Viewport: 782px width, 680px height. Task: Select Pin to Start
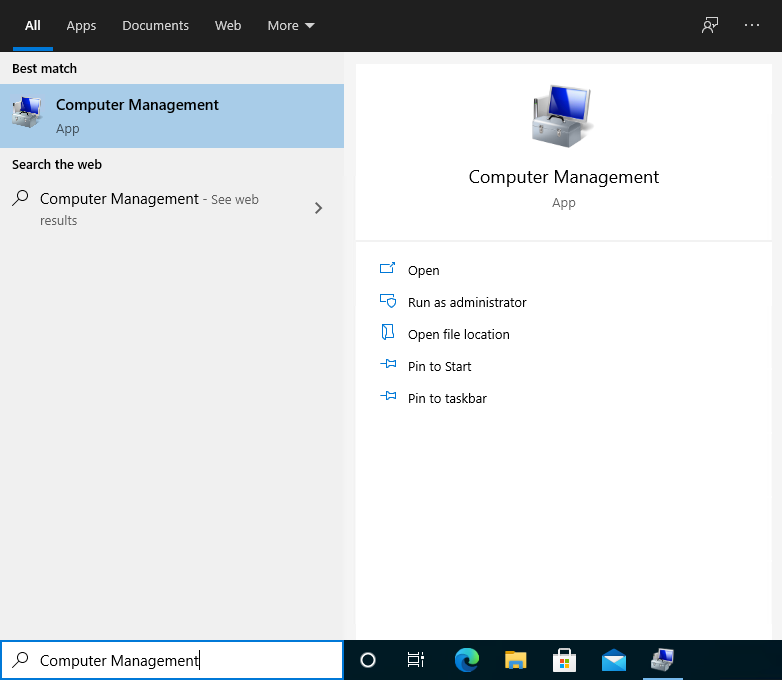(x=439, y=366)
